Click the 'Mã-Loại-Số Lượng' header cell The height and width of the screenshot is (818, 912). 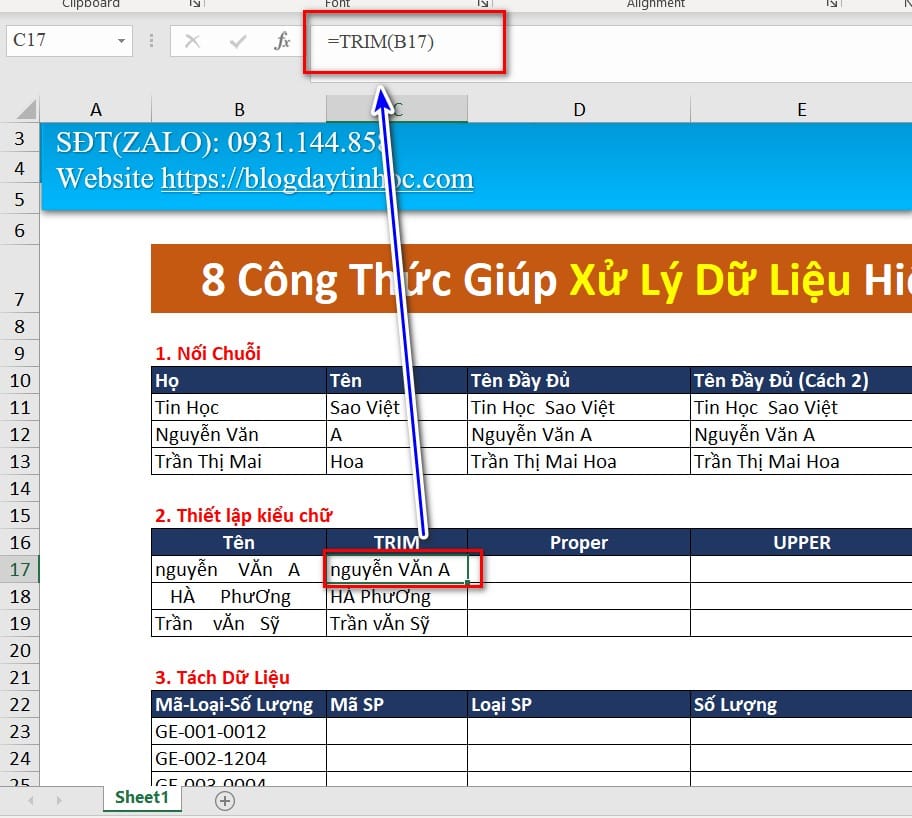(x=239, y=705)
